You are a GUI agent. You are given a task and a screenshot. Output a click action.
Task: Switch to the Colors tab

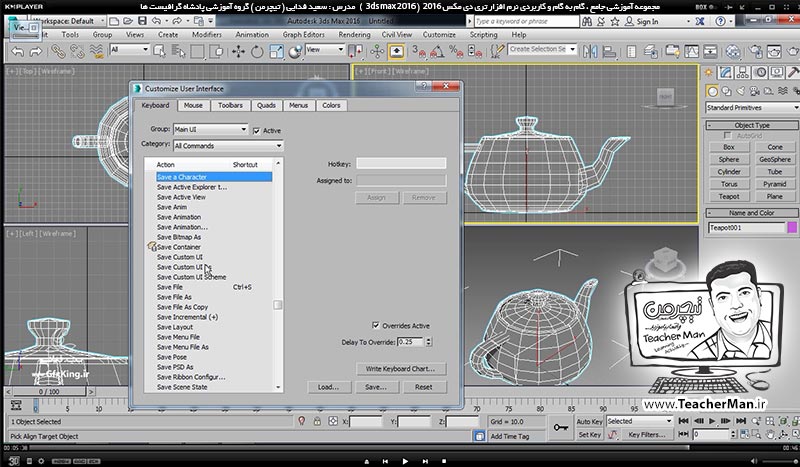(x=331, y=105)
